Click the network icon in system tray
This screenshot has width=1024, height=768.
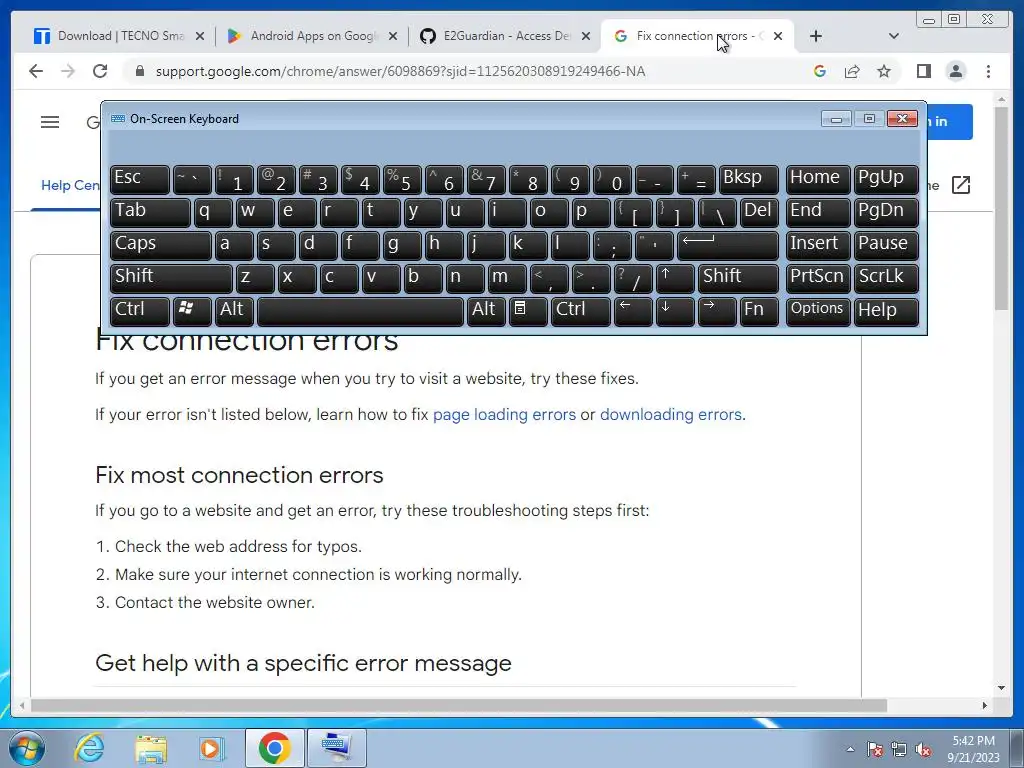(x=899, y=750)
